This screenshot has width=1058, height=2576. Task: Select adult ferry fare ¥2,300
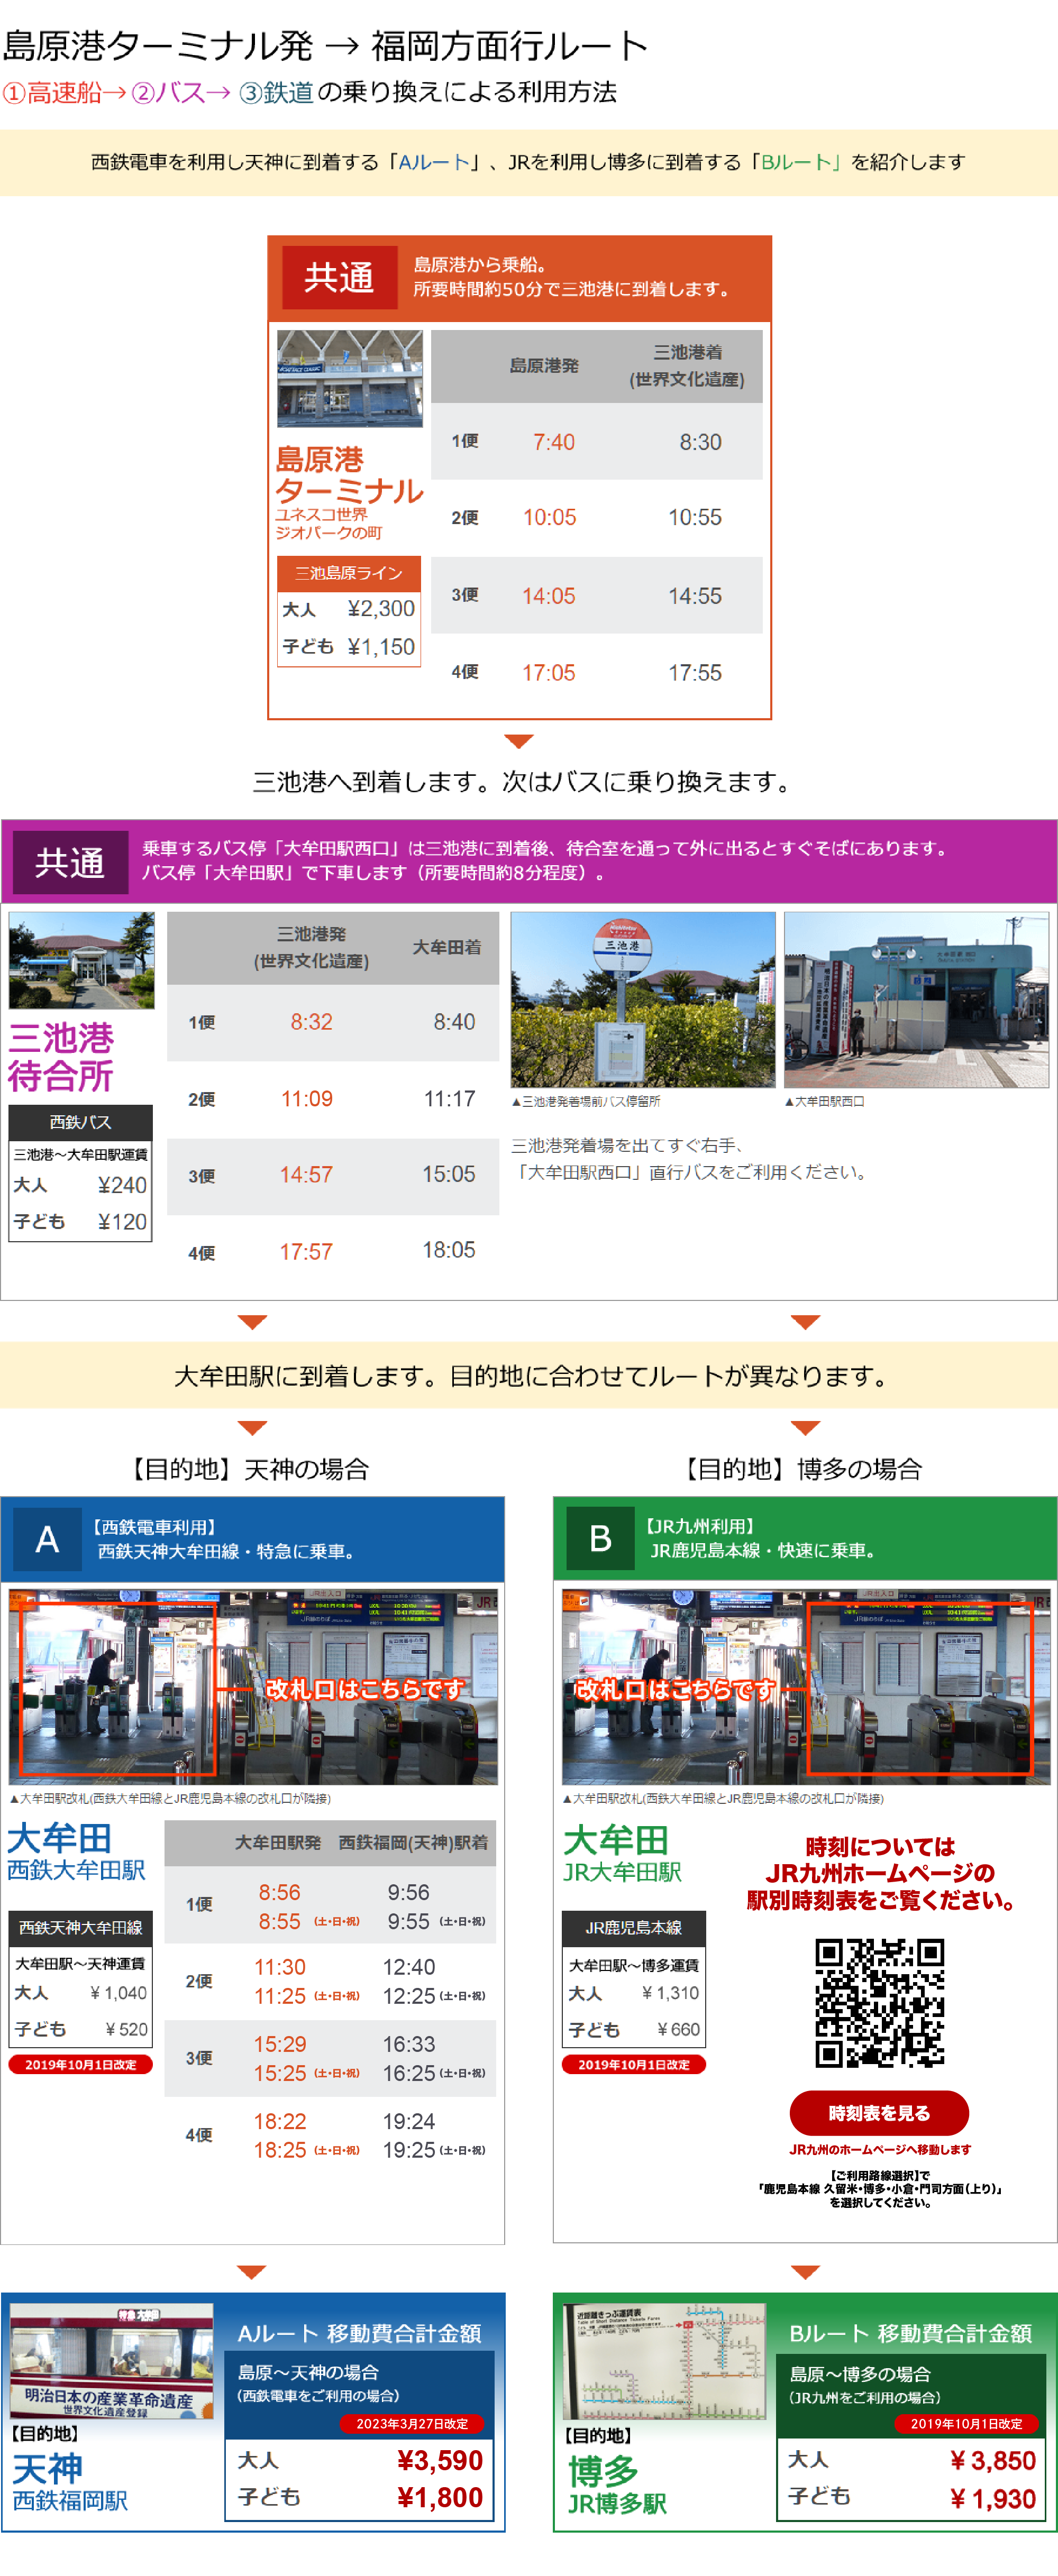pos(380,609)
